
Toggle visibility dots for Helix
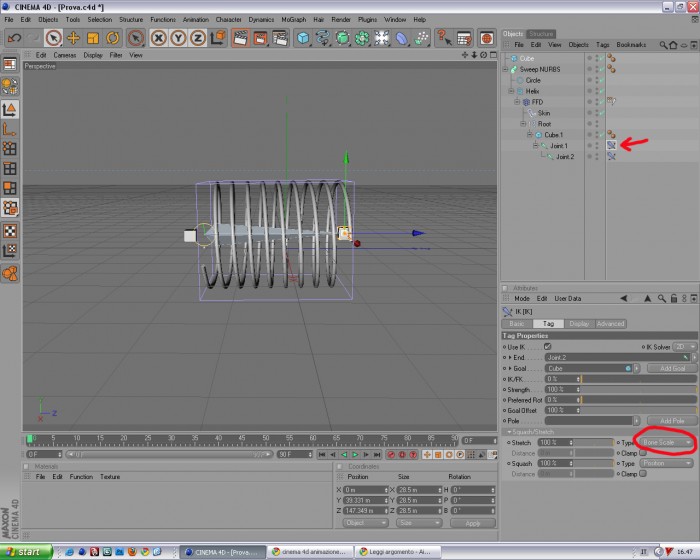597,91
